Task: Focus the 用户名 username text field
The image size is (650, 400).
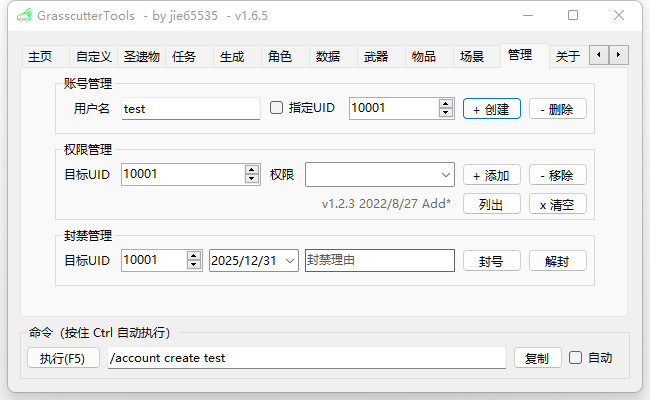Action: [x=190, y=109]
